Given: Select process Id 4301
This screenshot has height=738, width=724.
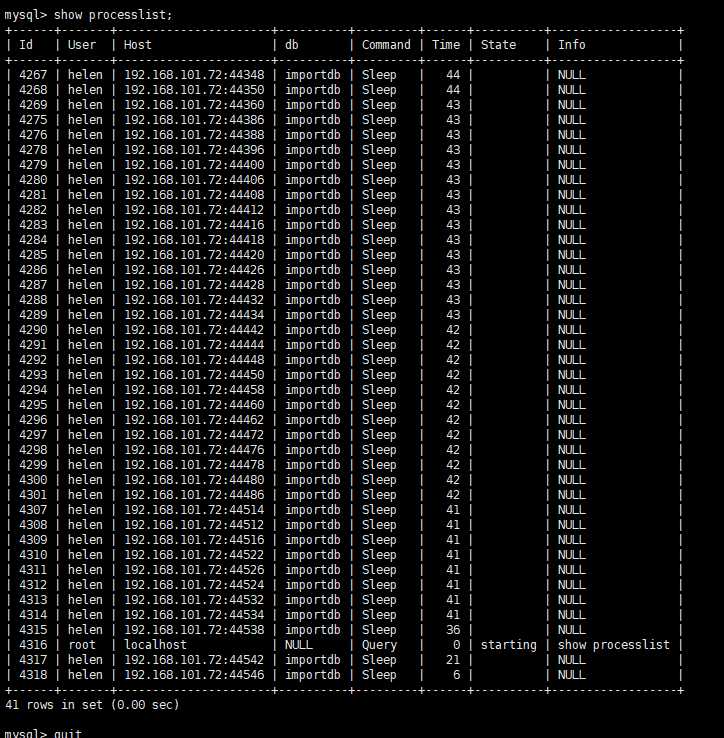Looking at the screenshot, I should [33, 495].
